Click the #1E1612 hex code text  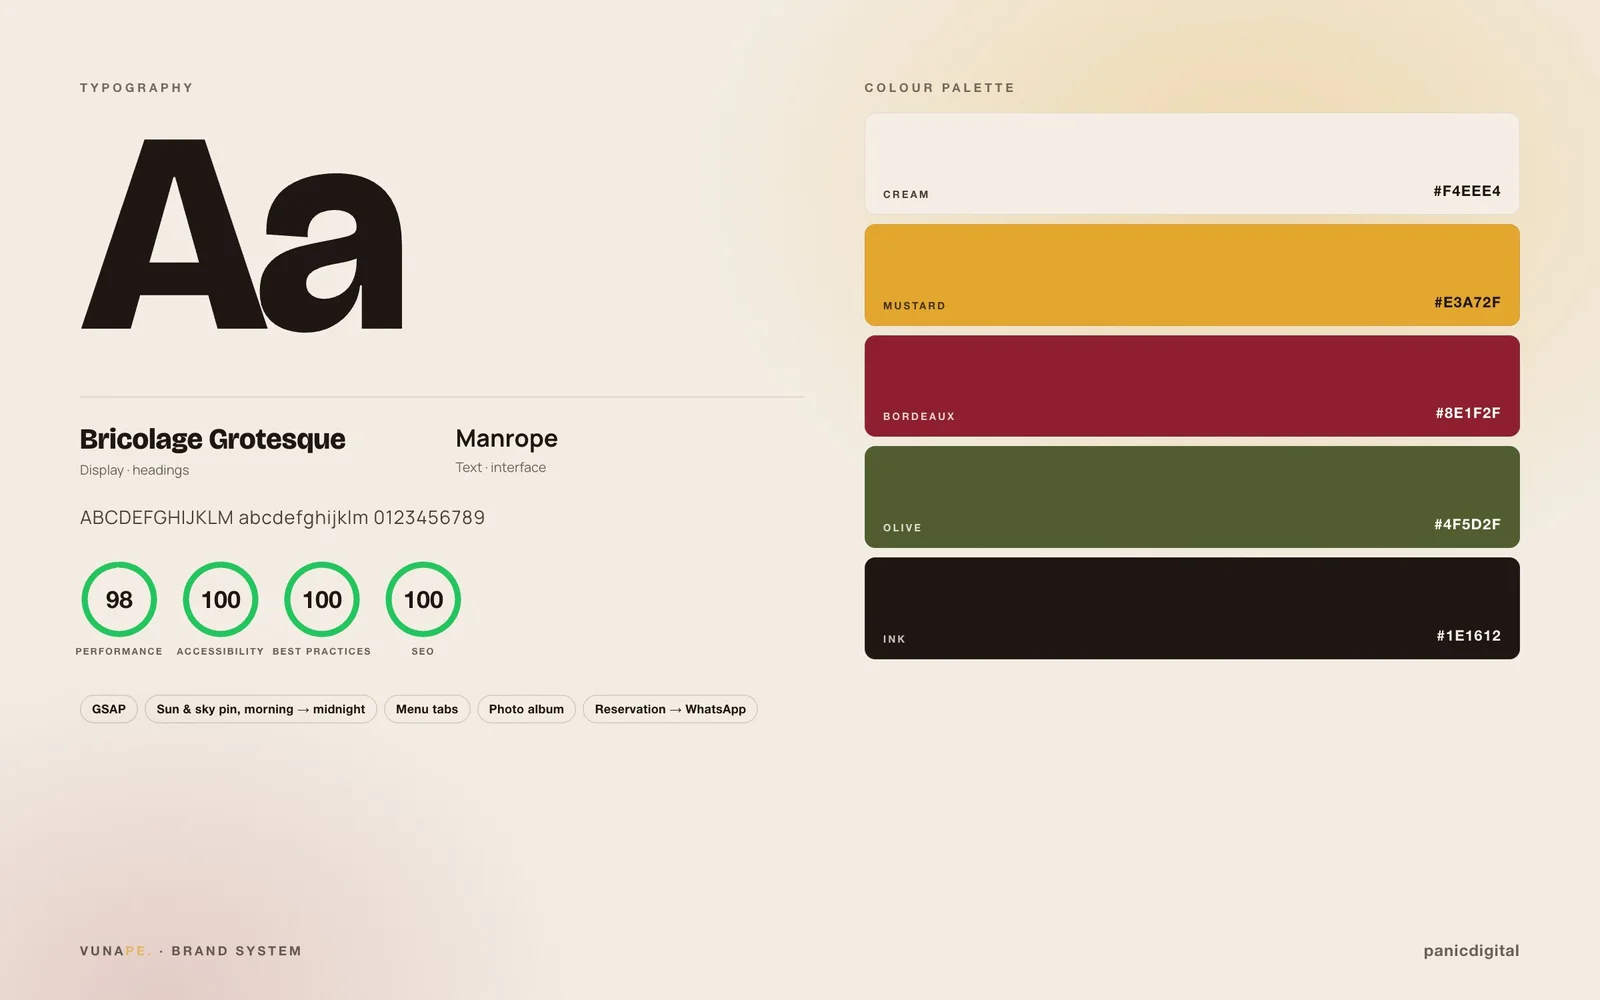click(1469, 635)
